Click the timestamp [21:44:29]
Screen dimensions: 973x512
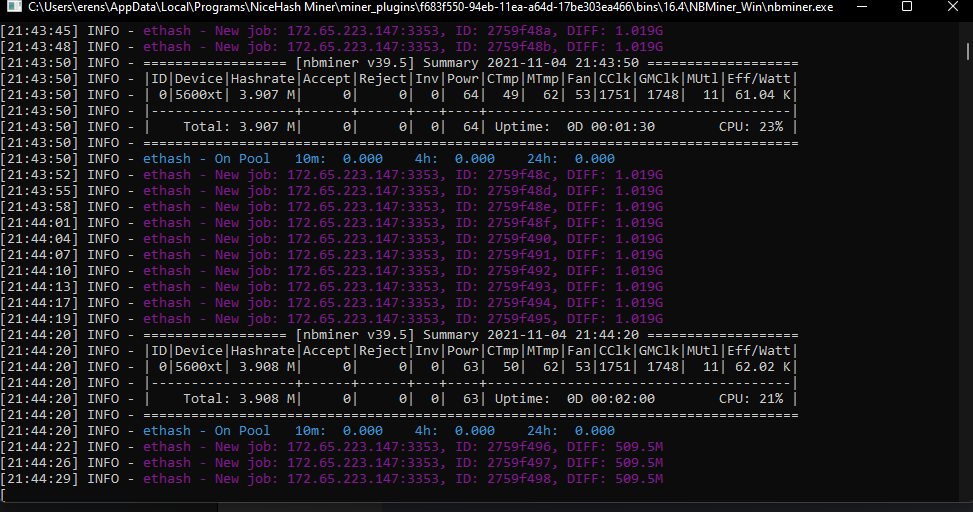[x=40, y=479]
